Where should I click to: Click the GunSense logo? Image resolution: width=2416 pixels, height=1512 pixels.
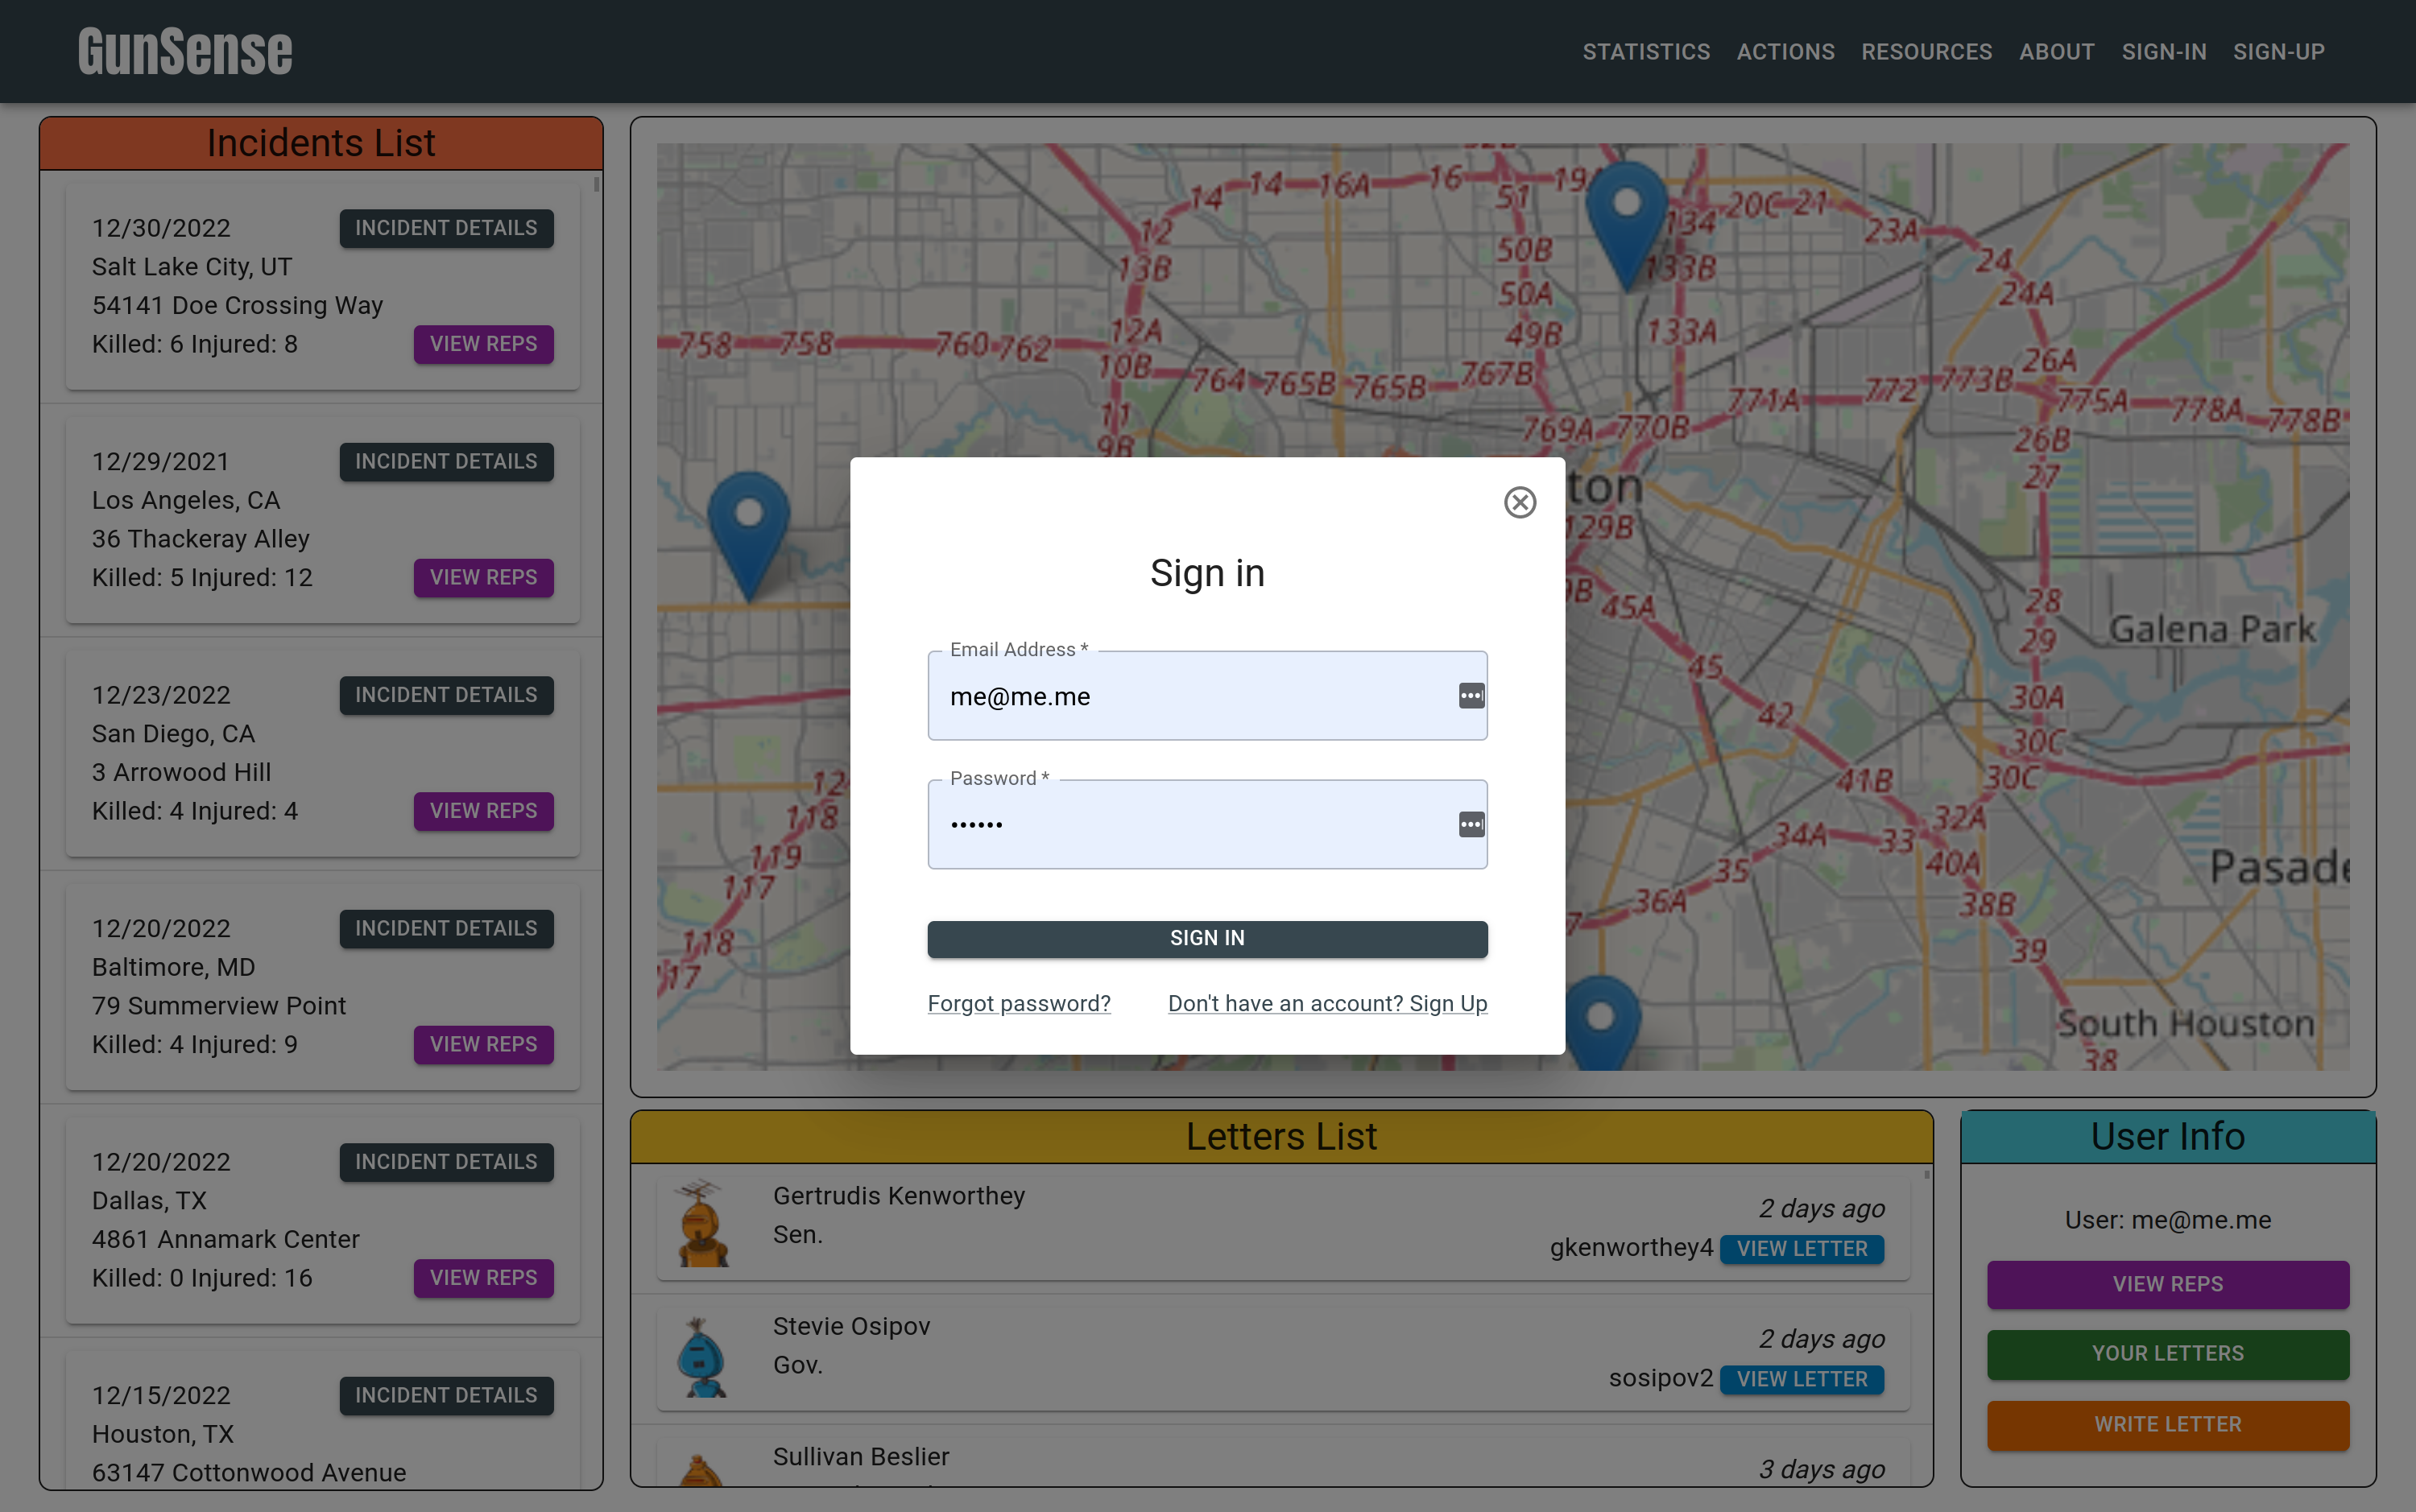185,52
